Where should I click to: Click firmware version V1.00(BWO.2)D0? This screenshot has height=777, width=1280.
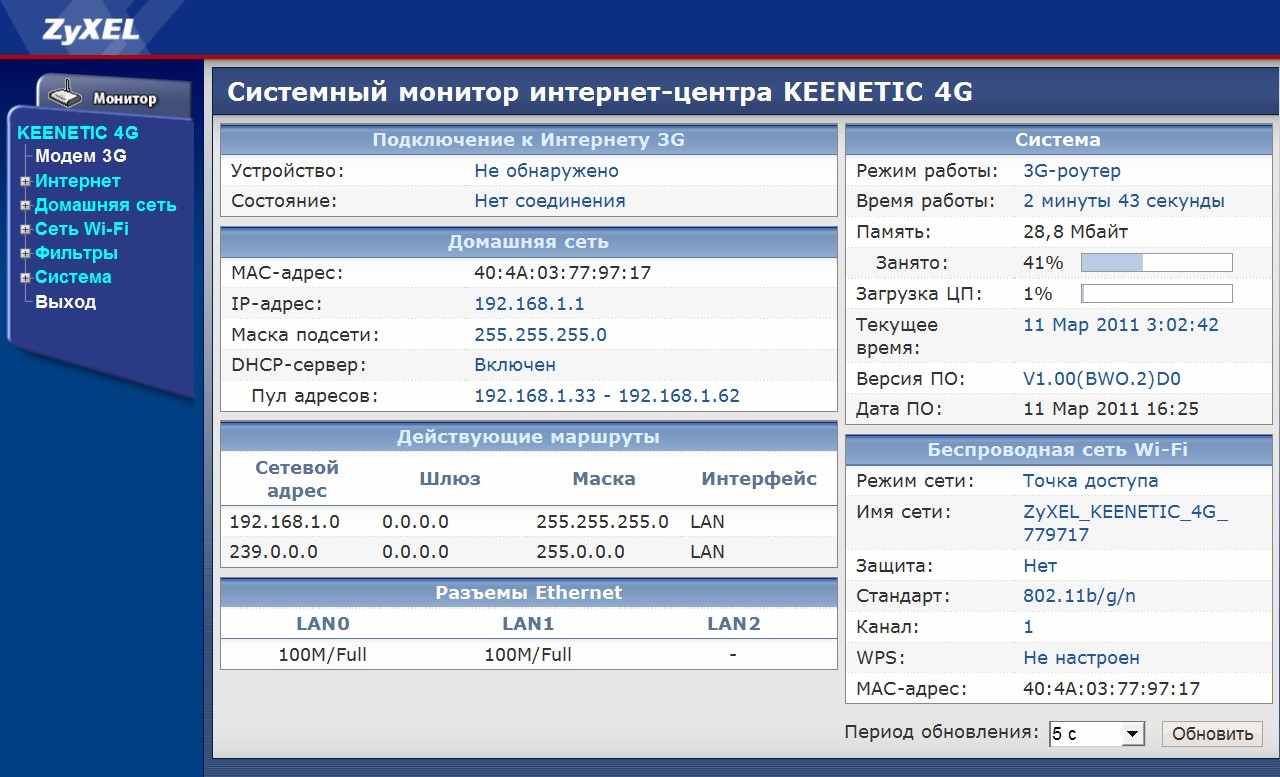1102,379
